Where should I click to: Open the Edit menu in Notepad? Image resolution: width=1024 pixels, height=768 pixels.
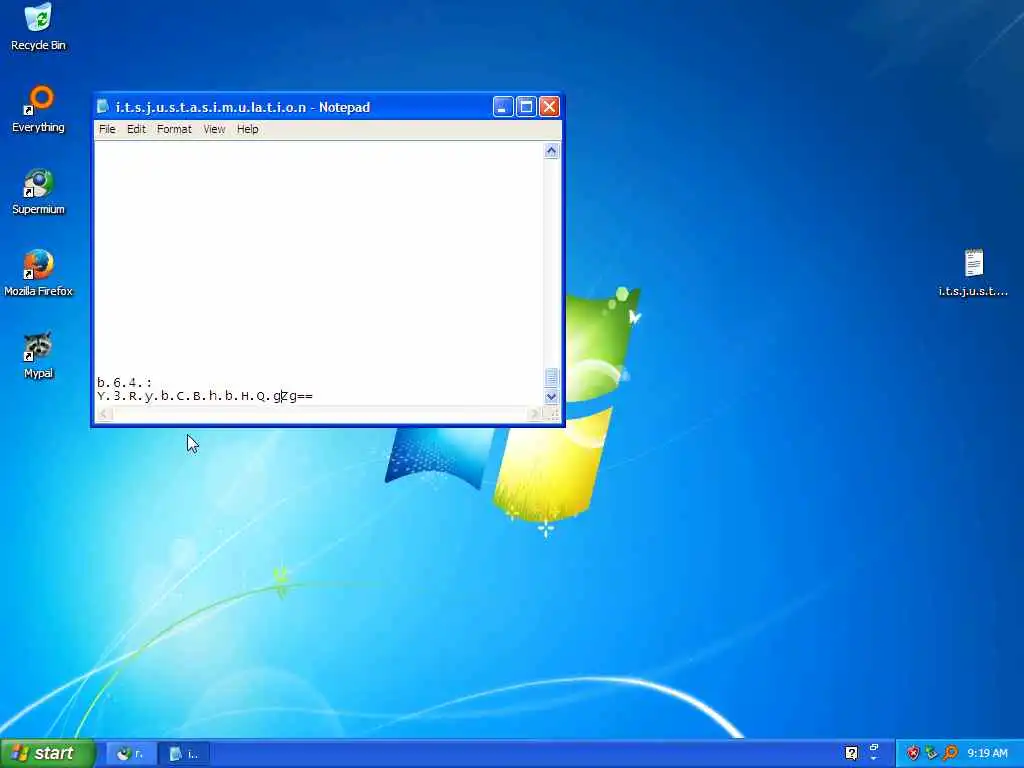[x=136, y=129]
